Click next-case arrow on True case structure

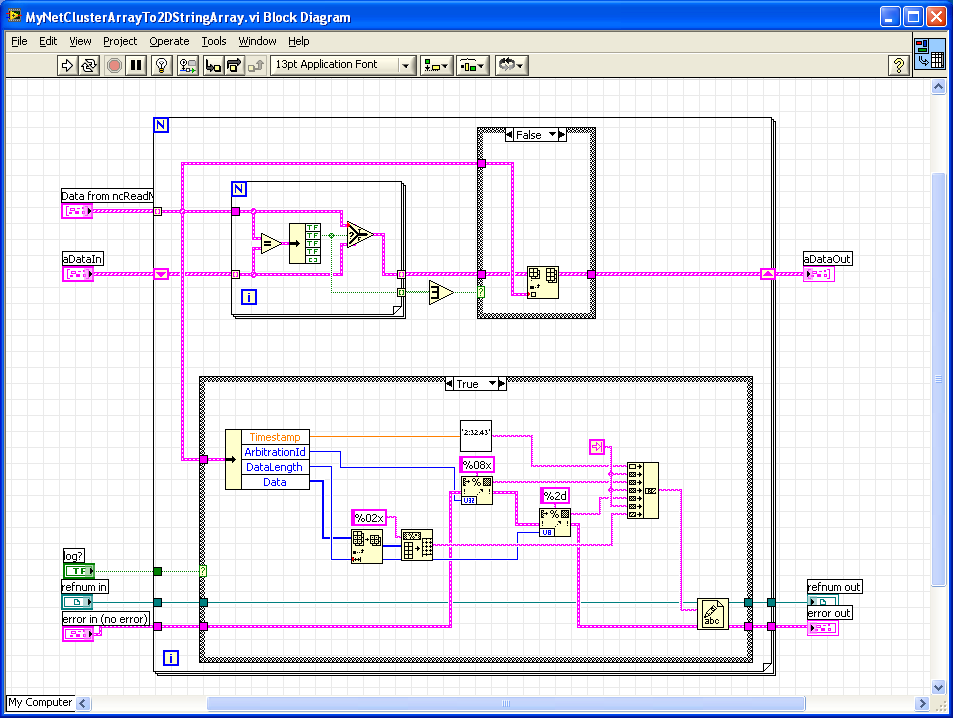(x=502, y=384)
